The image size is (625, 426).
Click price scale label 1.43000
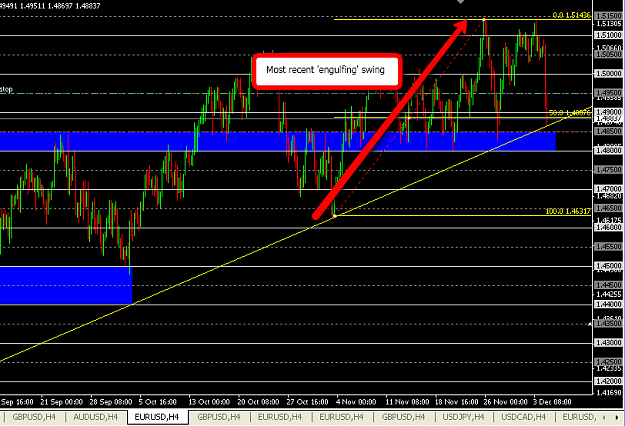pyautogui.click(x=609, y=343)
